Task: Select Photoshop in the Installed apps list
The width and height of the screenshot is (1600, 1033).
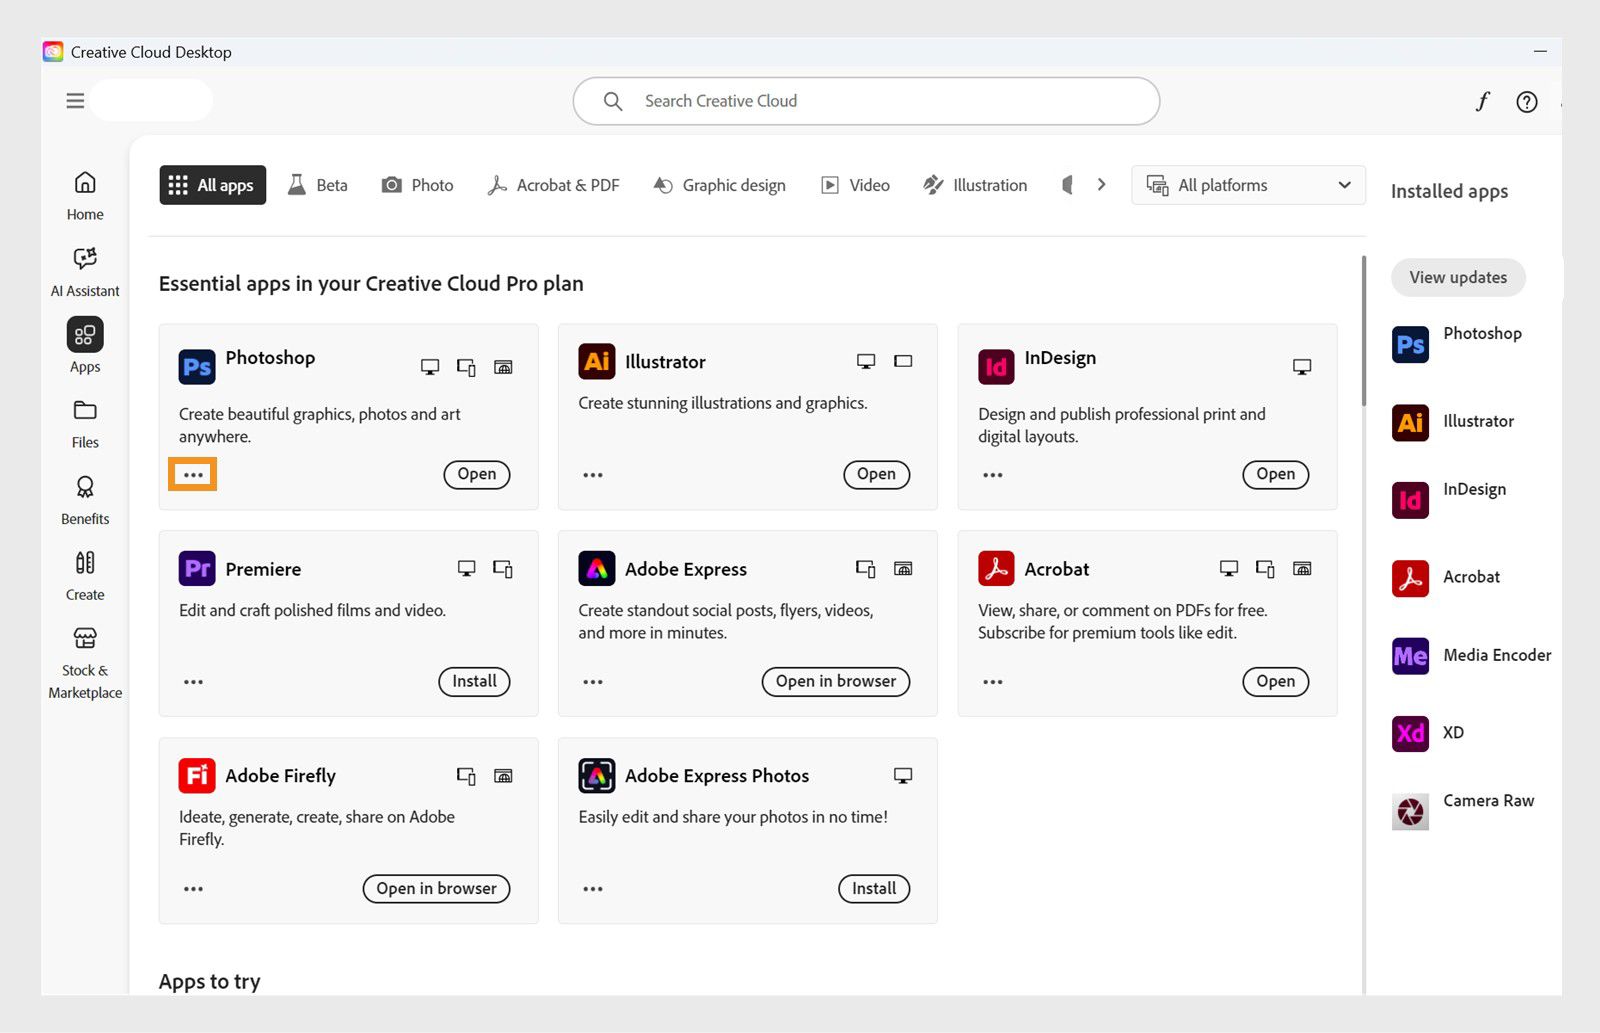Action: (1457, 344)
